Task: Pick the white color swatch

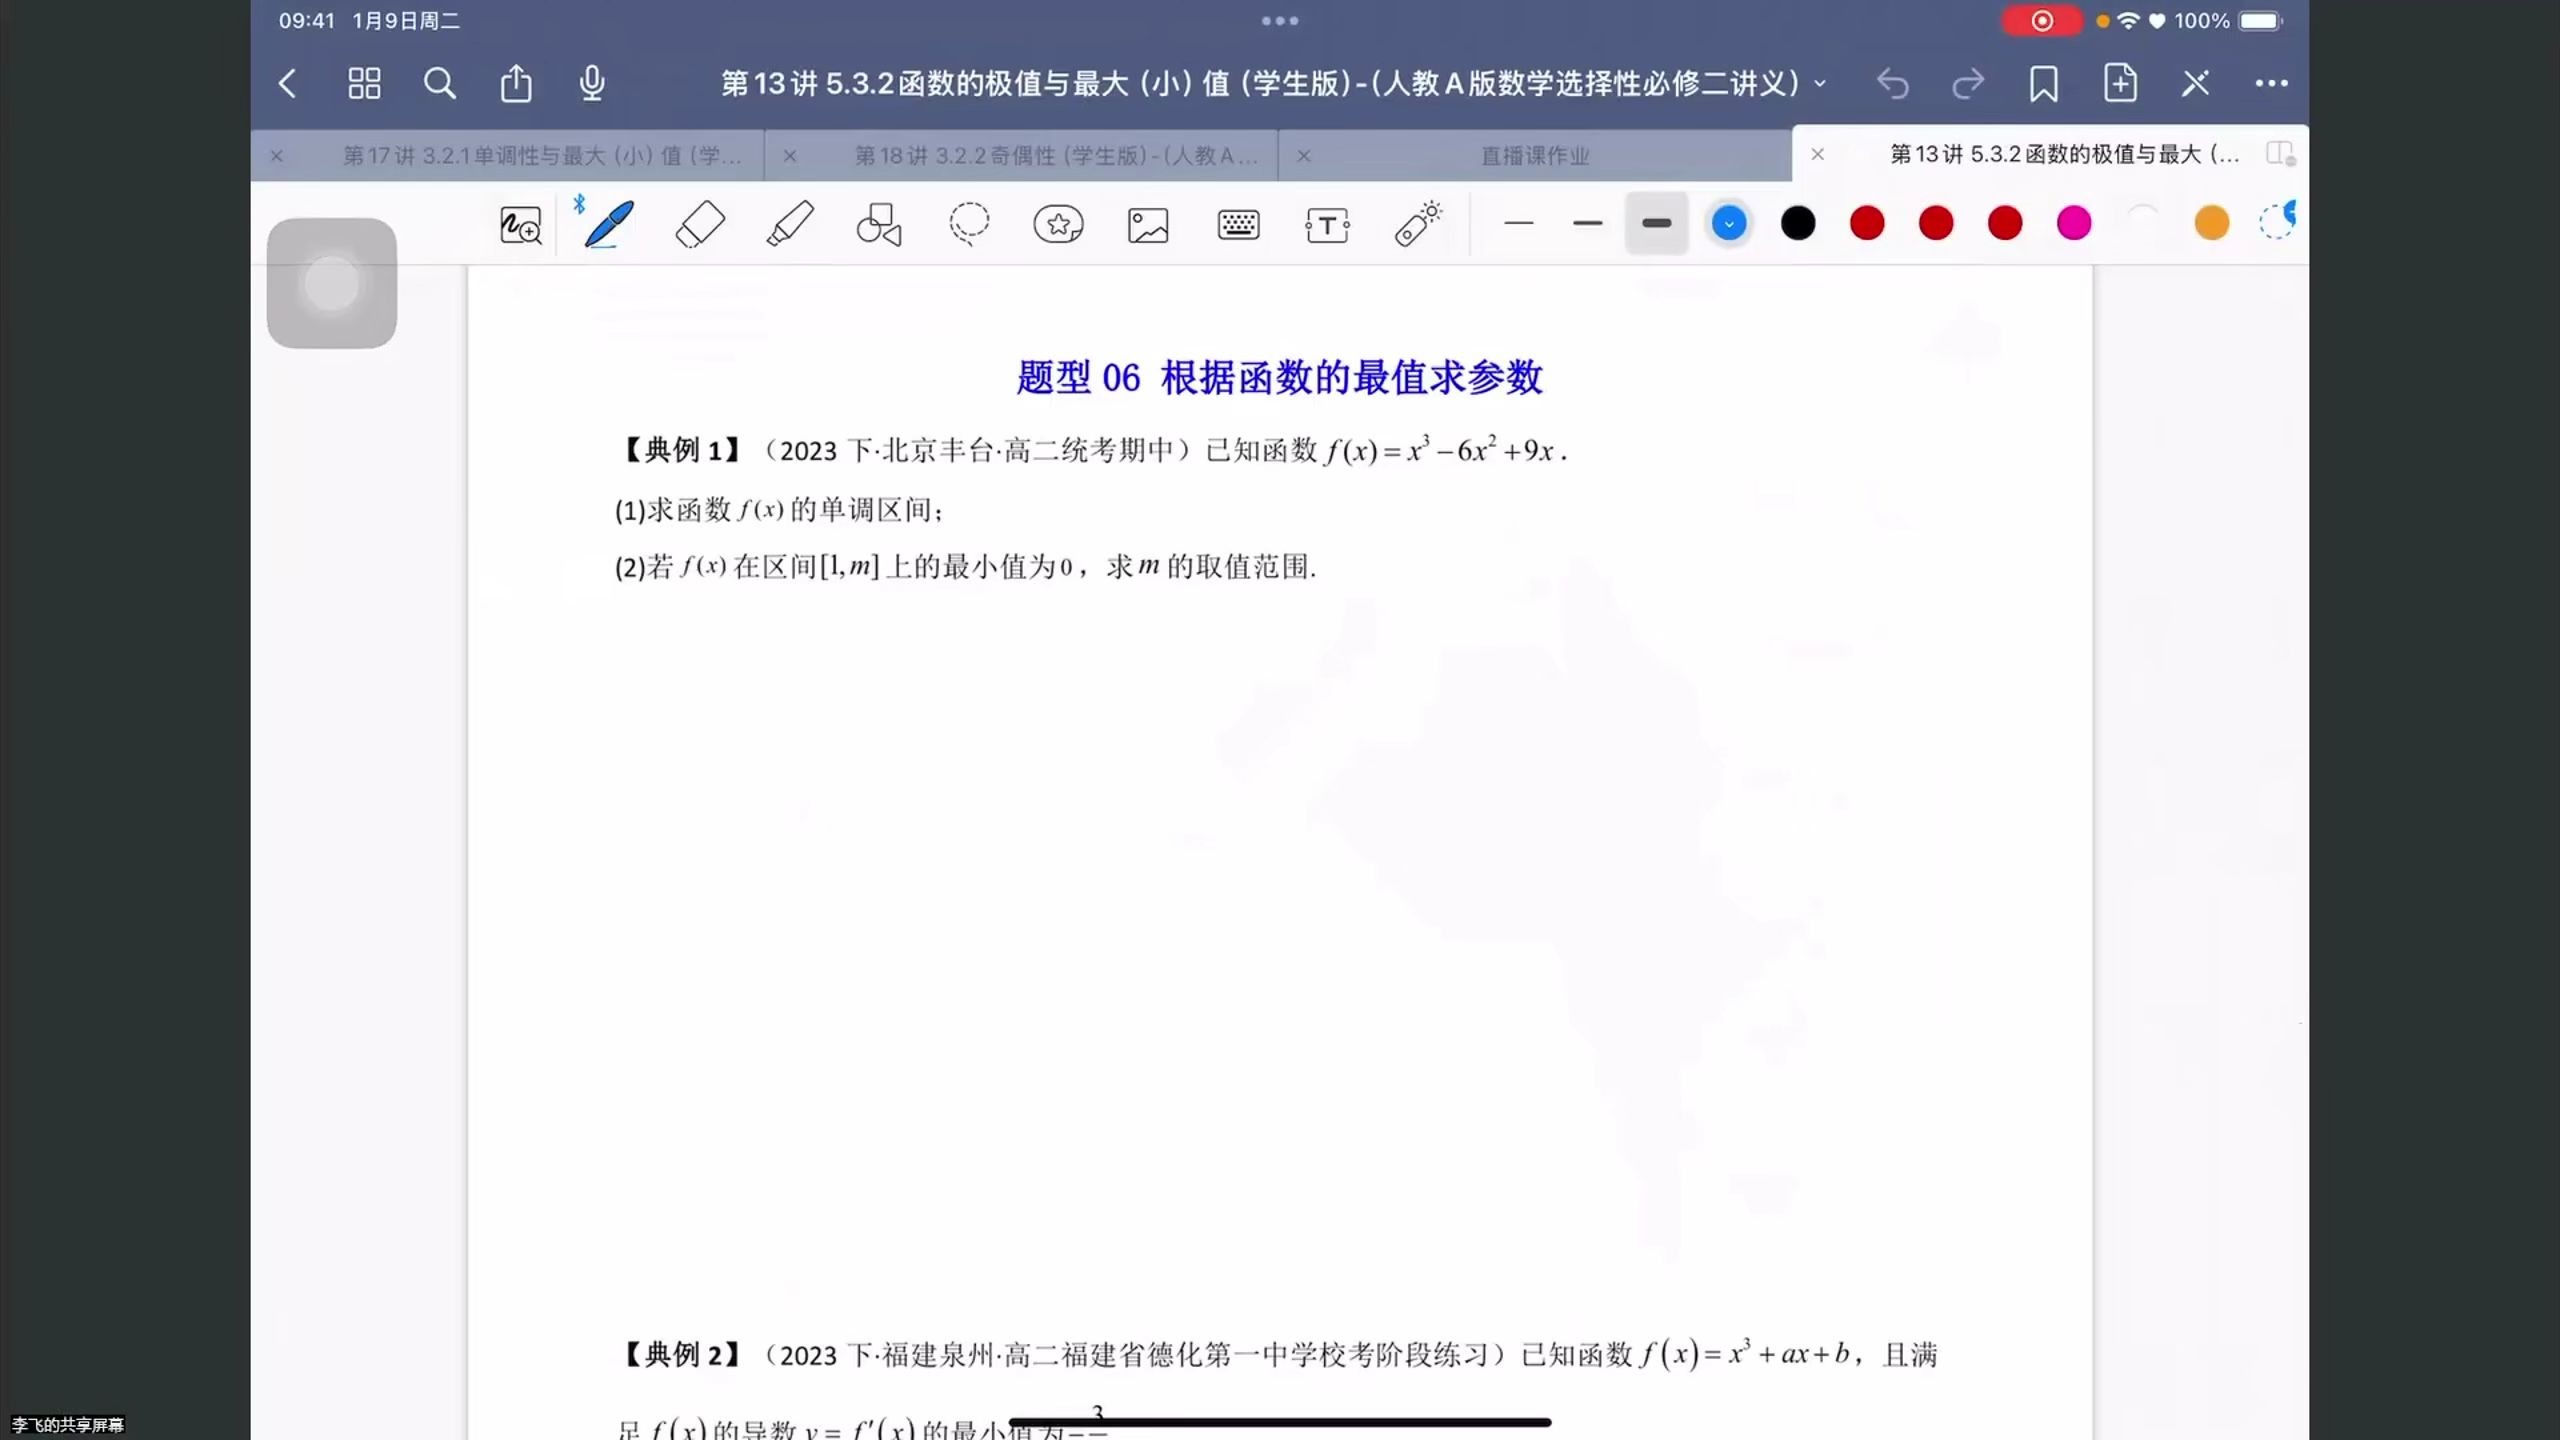Action: click(2143, 223)
